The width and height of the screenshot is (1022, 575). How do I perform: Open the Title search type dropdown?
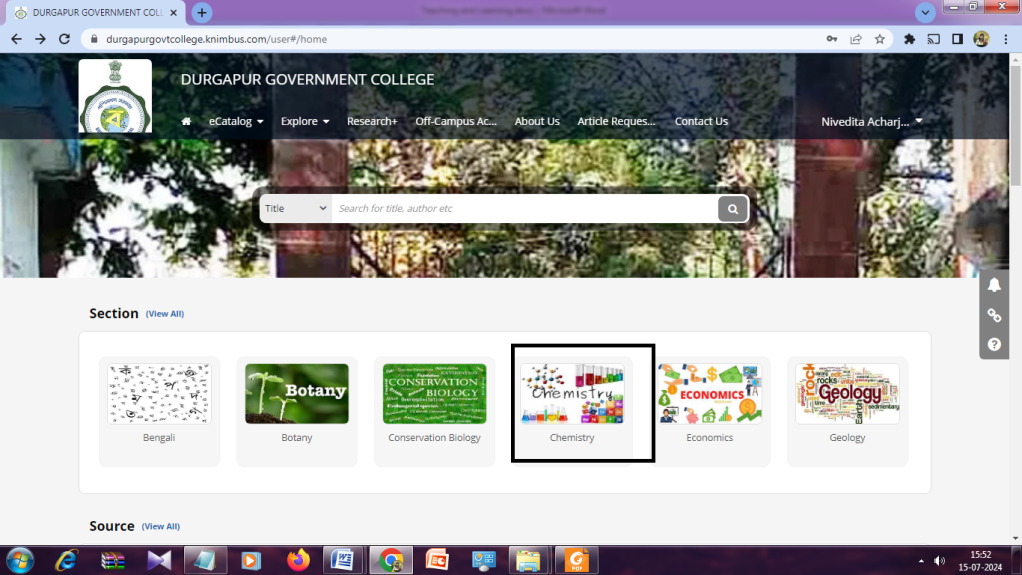tap(296, 209)
